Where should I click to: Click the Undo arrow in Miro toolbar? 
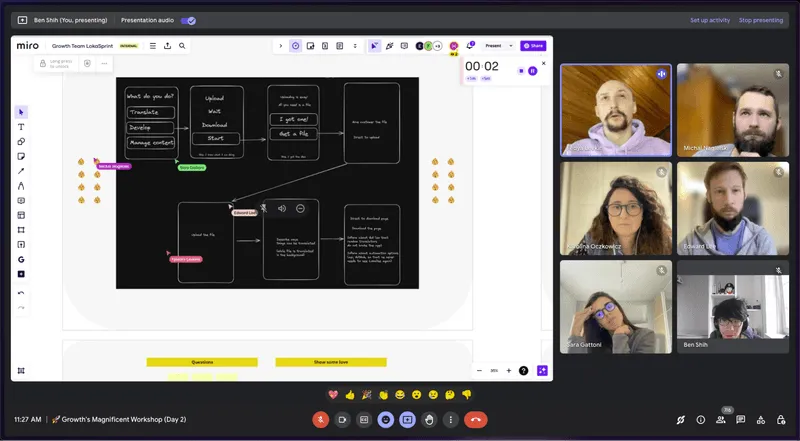(21, 293)
